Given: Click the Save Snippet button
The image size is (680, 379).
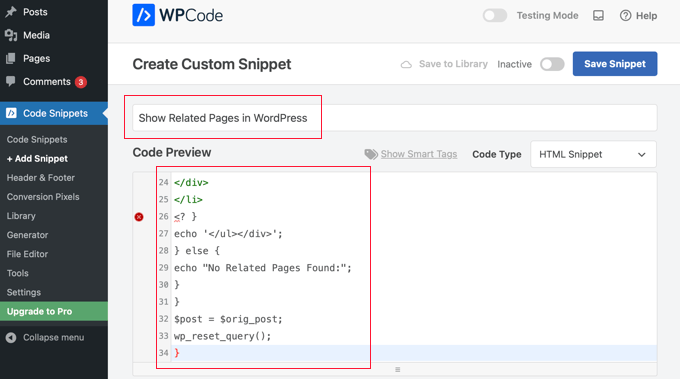Looking at the screenshot, I should tap(615, 64).
